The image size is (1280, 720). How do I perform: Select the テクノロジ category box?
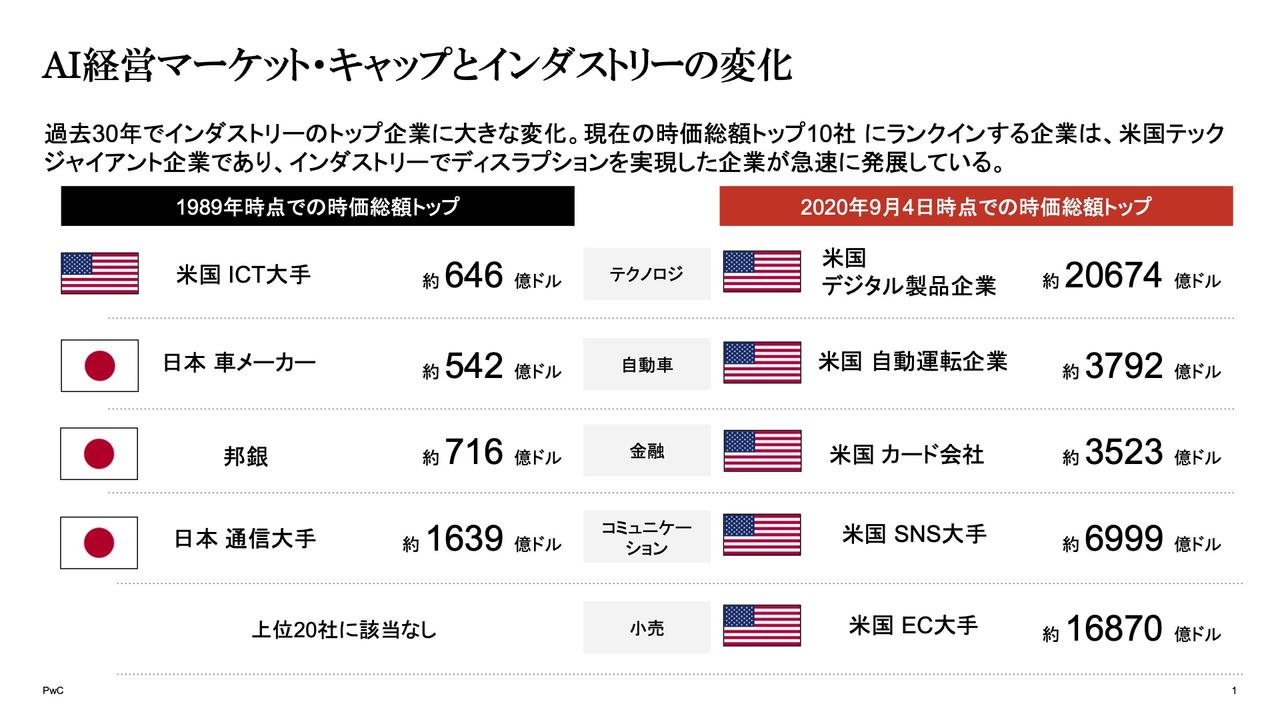coord(647,274)
